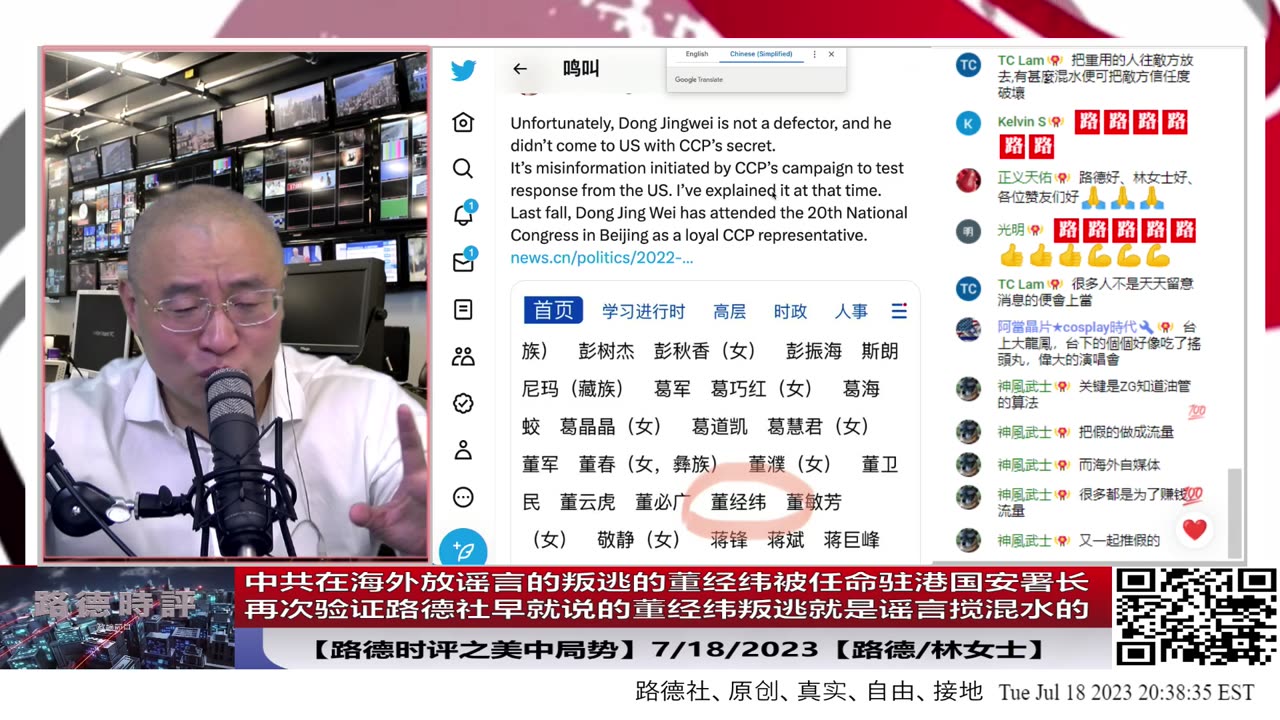Open the news.cn/politics/2022 link

[602, 257]
